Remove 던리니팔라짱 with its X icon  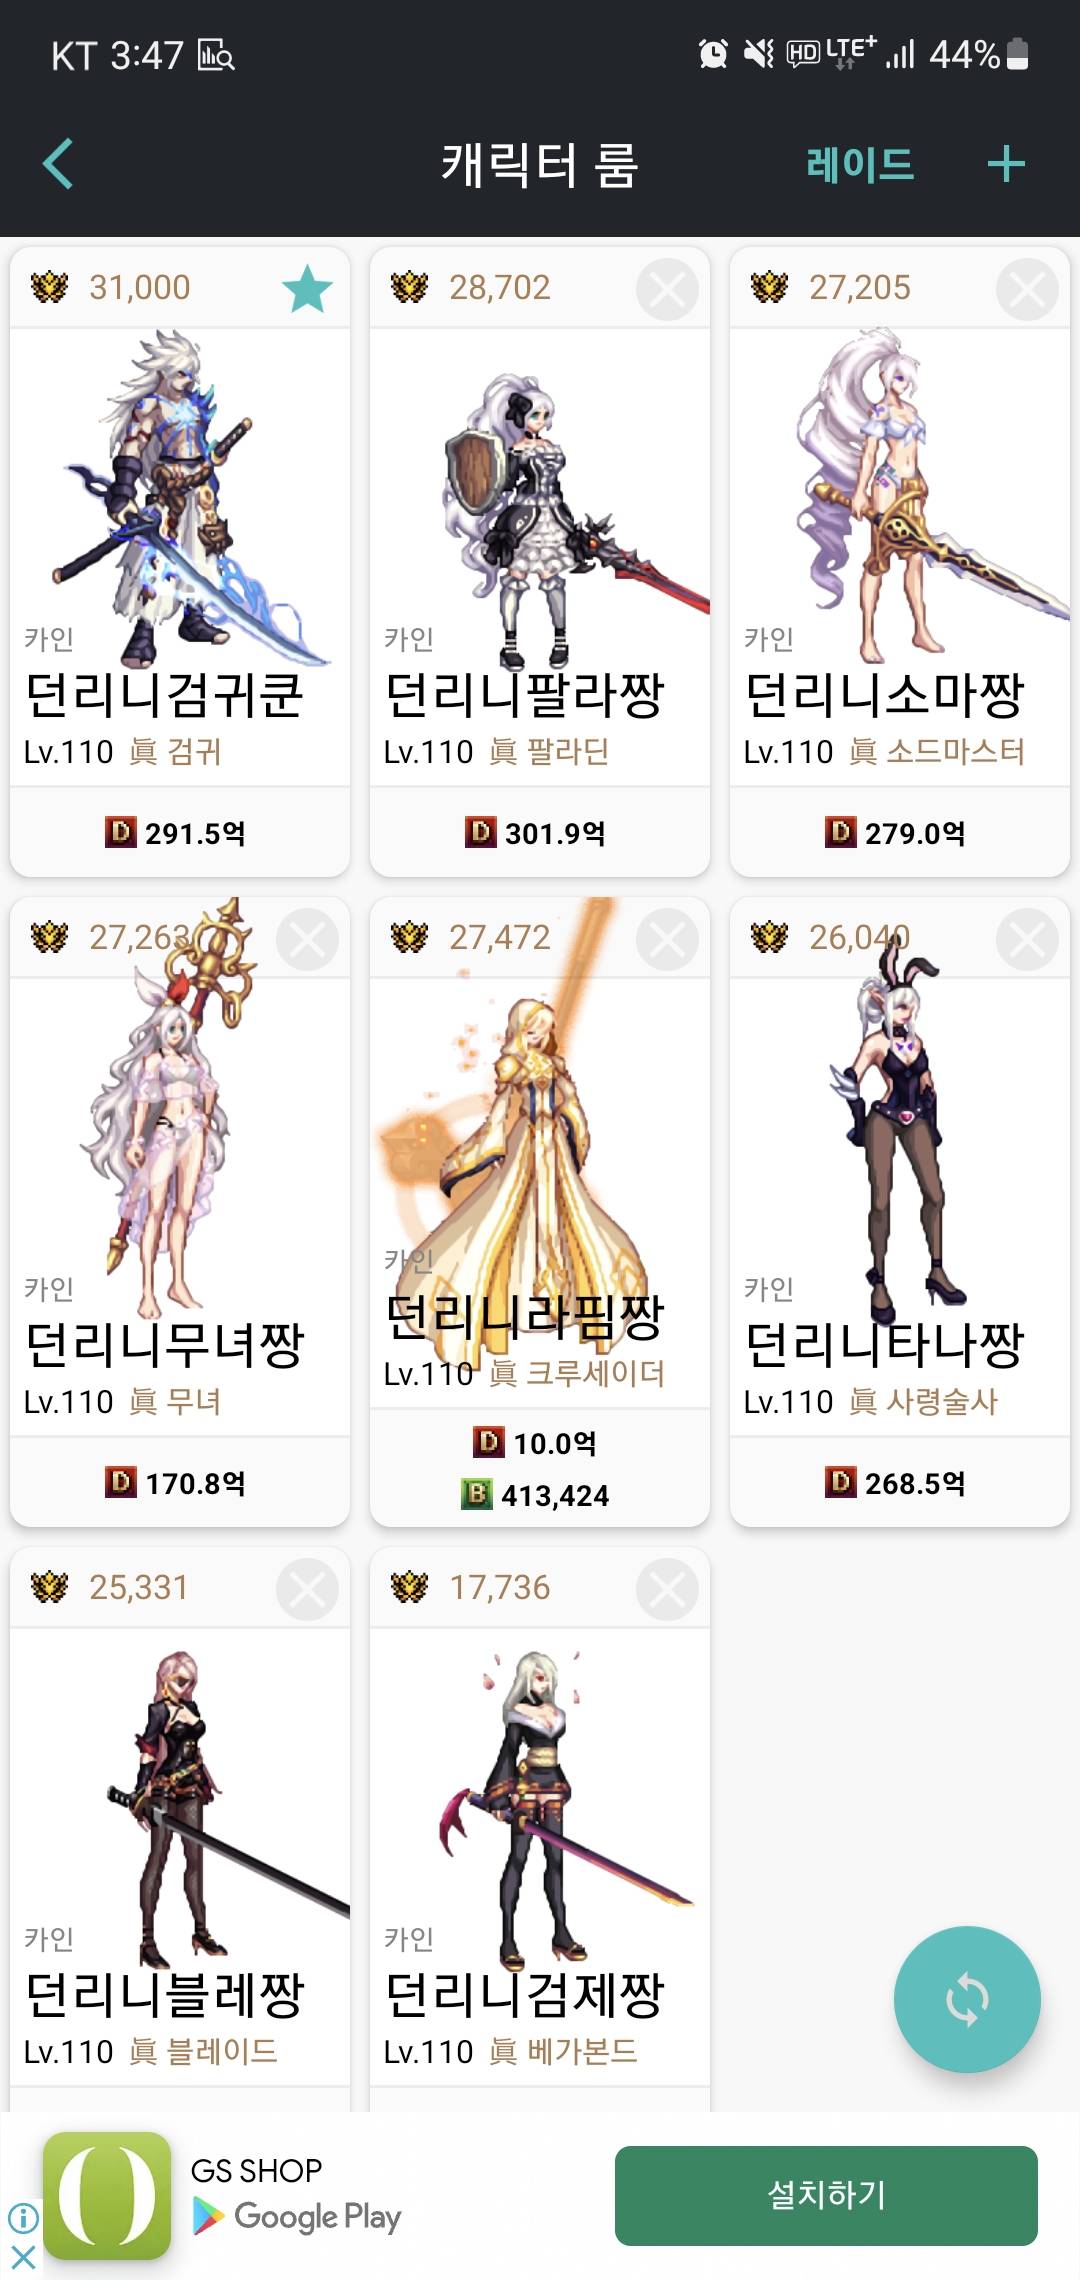tap(667, 289)
